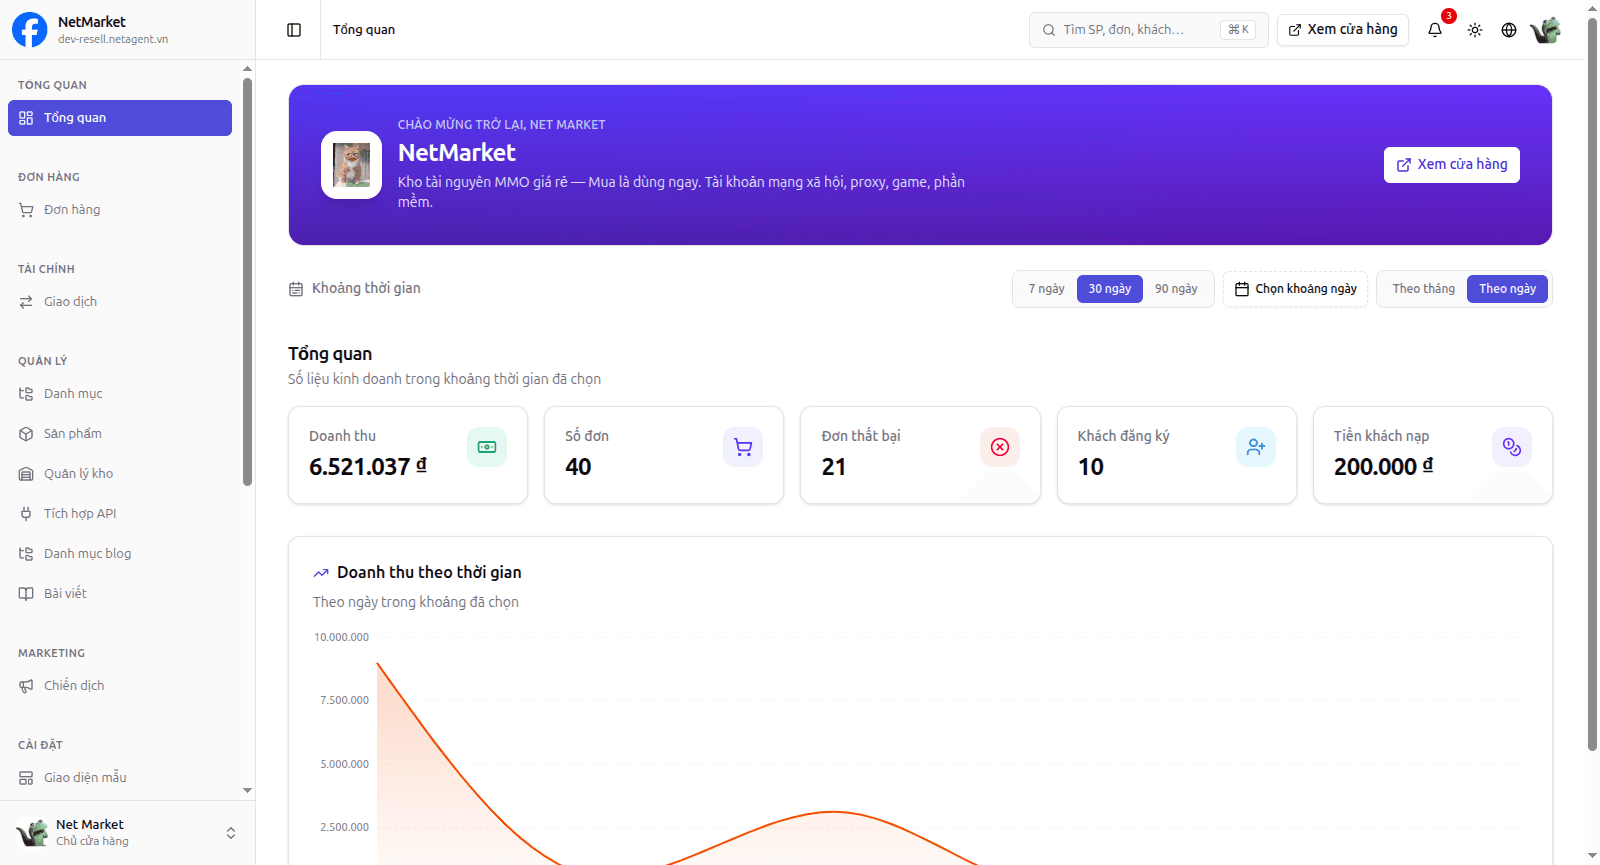Click Xem cửa hàng in the top bar
This screenshot has width=1600, height=865.
click(1343, 30)
